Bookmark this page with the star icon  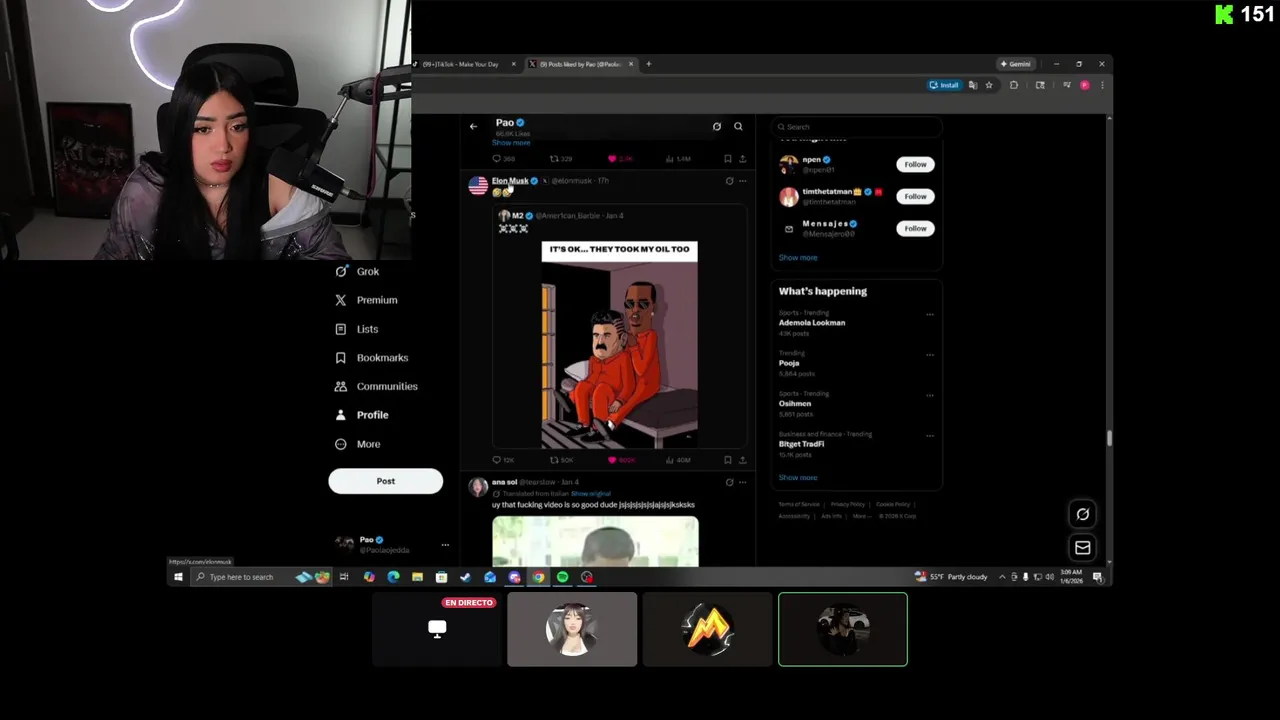click(989, 85)
